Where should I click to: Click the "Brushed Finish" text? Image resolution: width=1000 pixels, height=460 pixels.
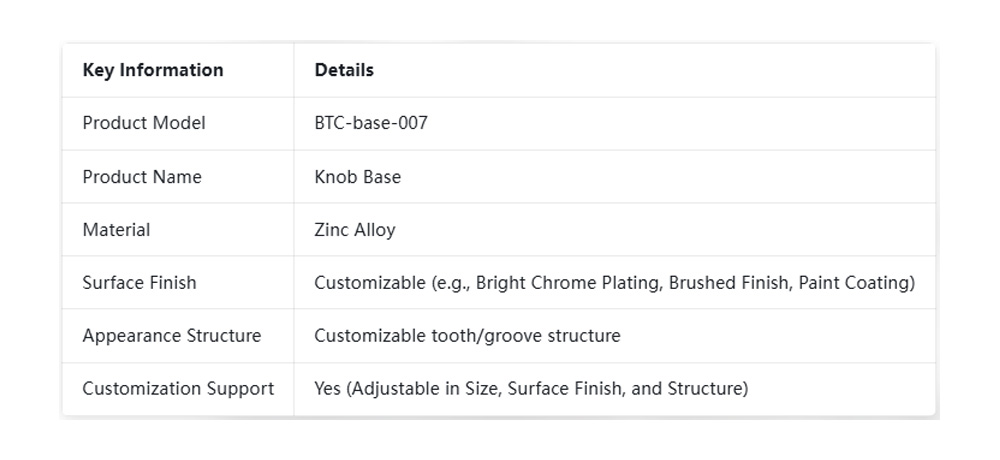(x=730, y=283)
